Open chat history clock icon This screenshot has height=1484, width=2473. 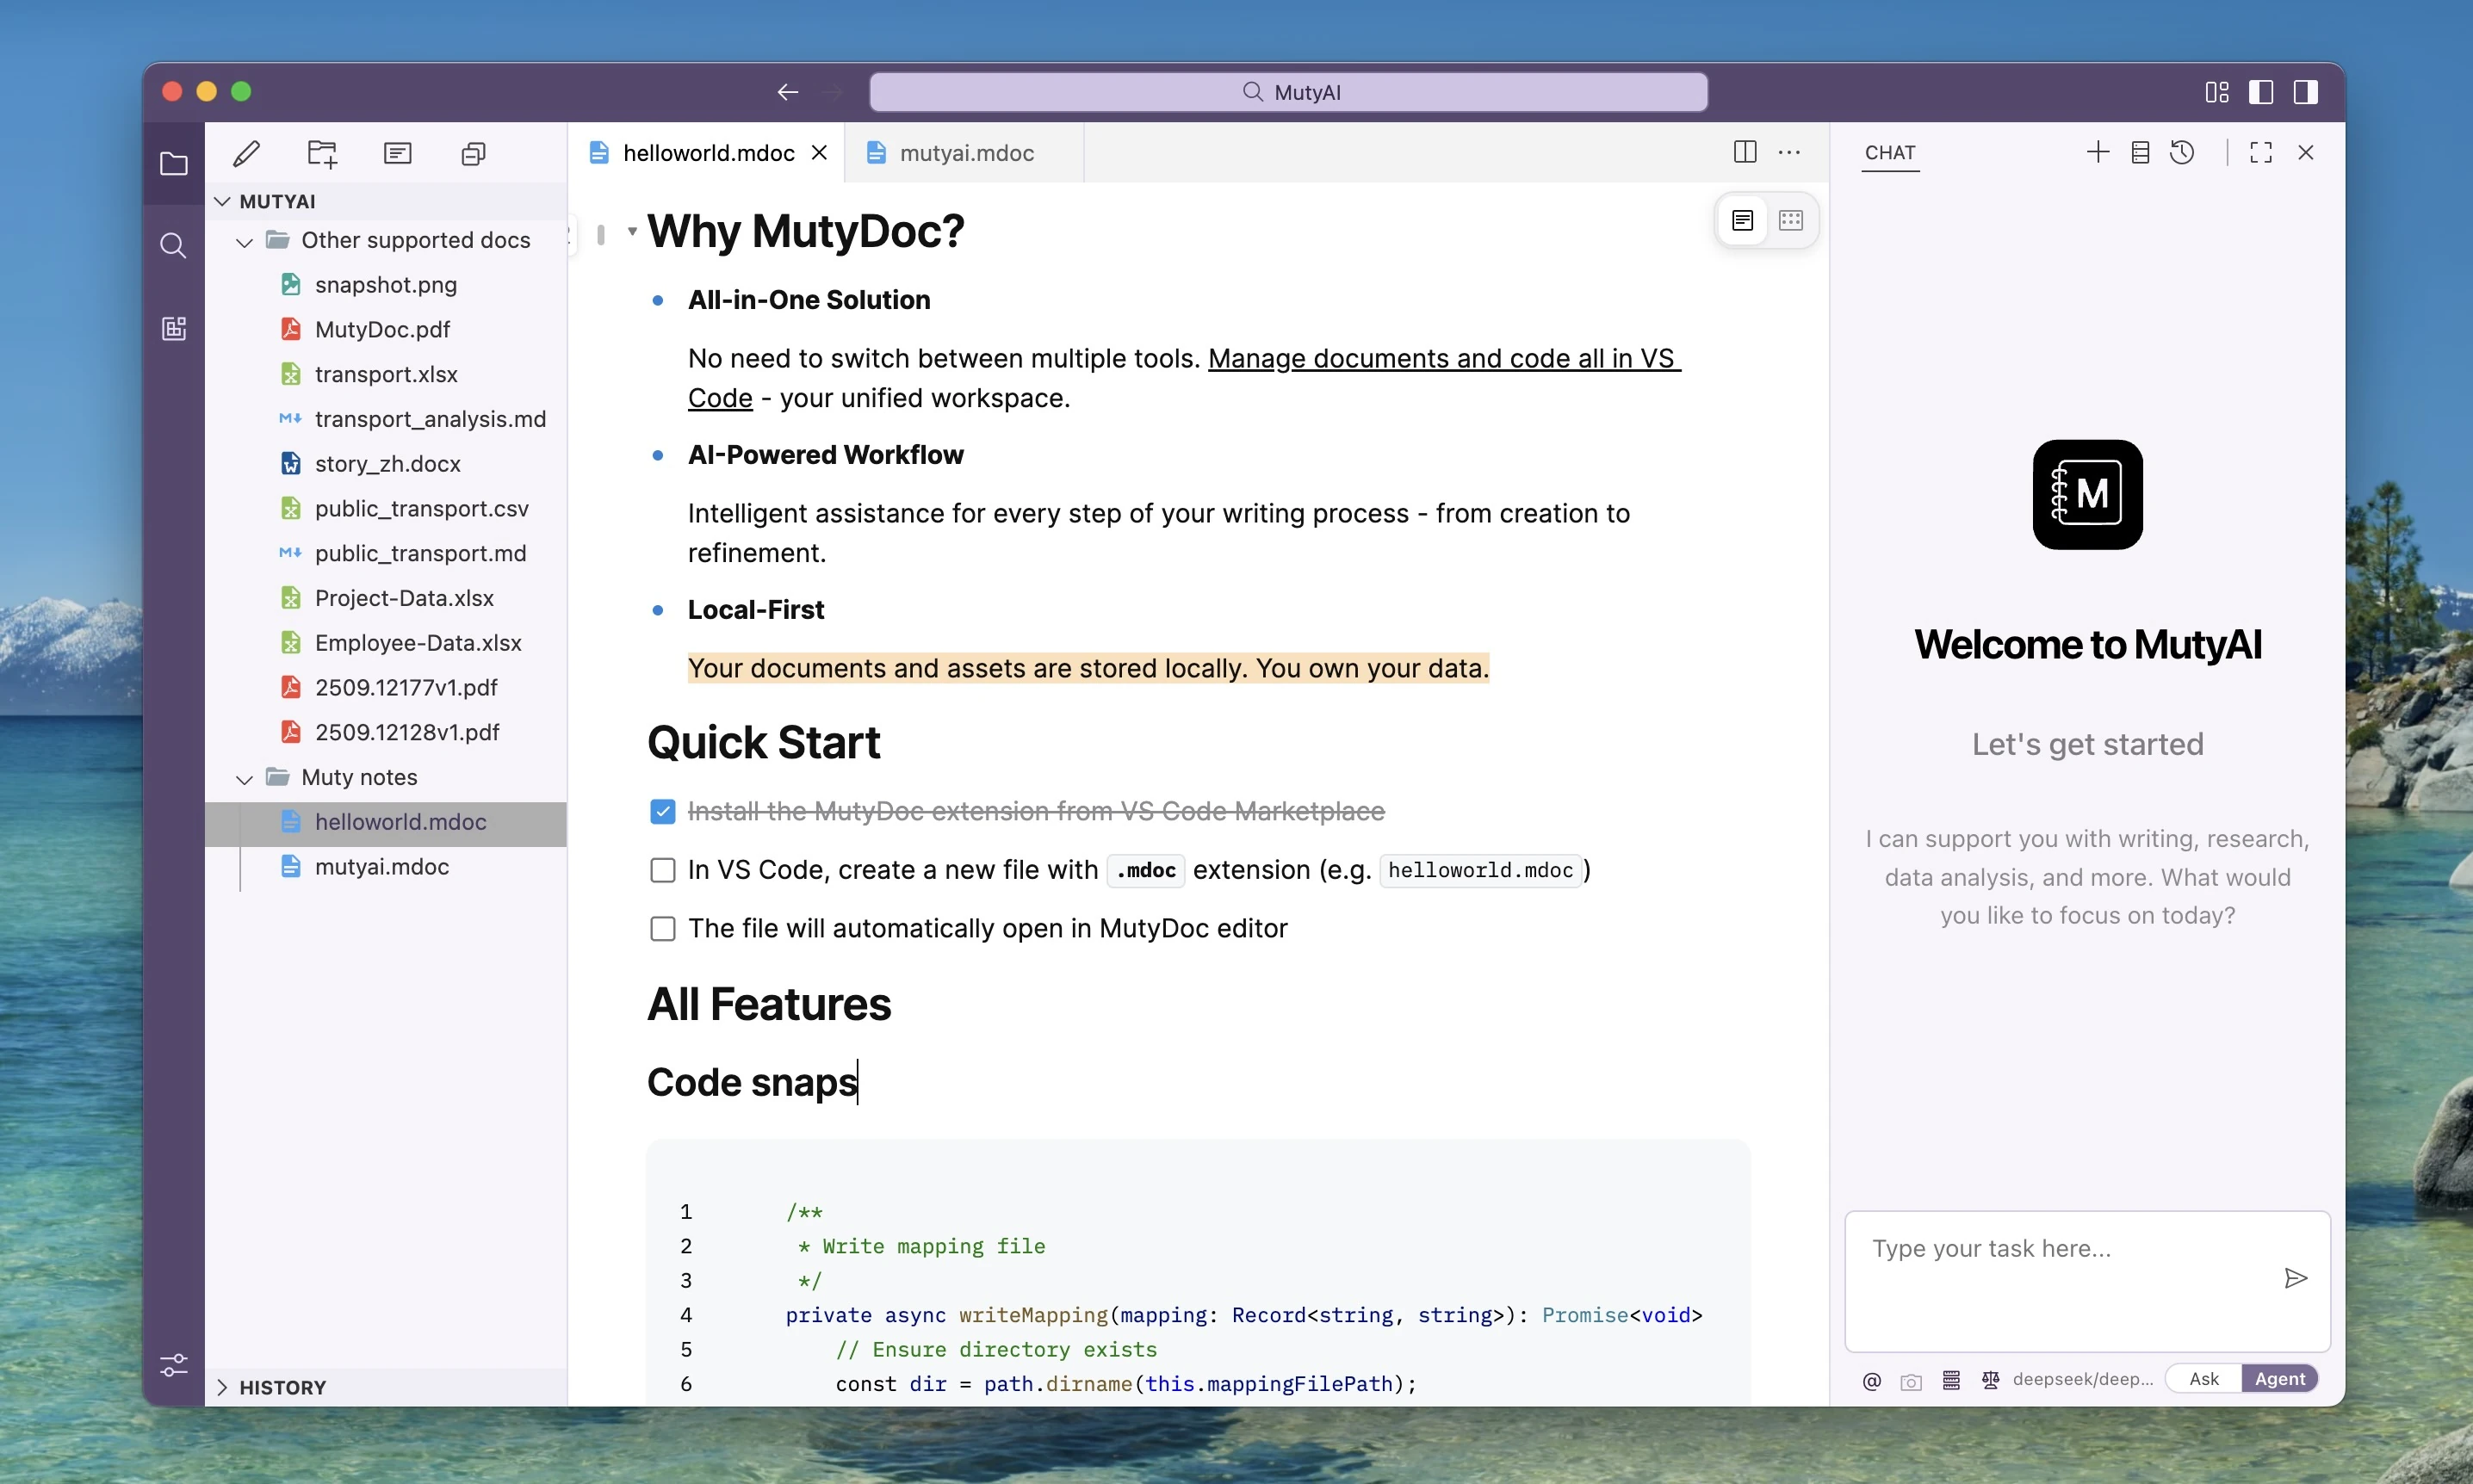[x=2182, y=152]
